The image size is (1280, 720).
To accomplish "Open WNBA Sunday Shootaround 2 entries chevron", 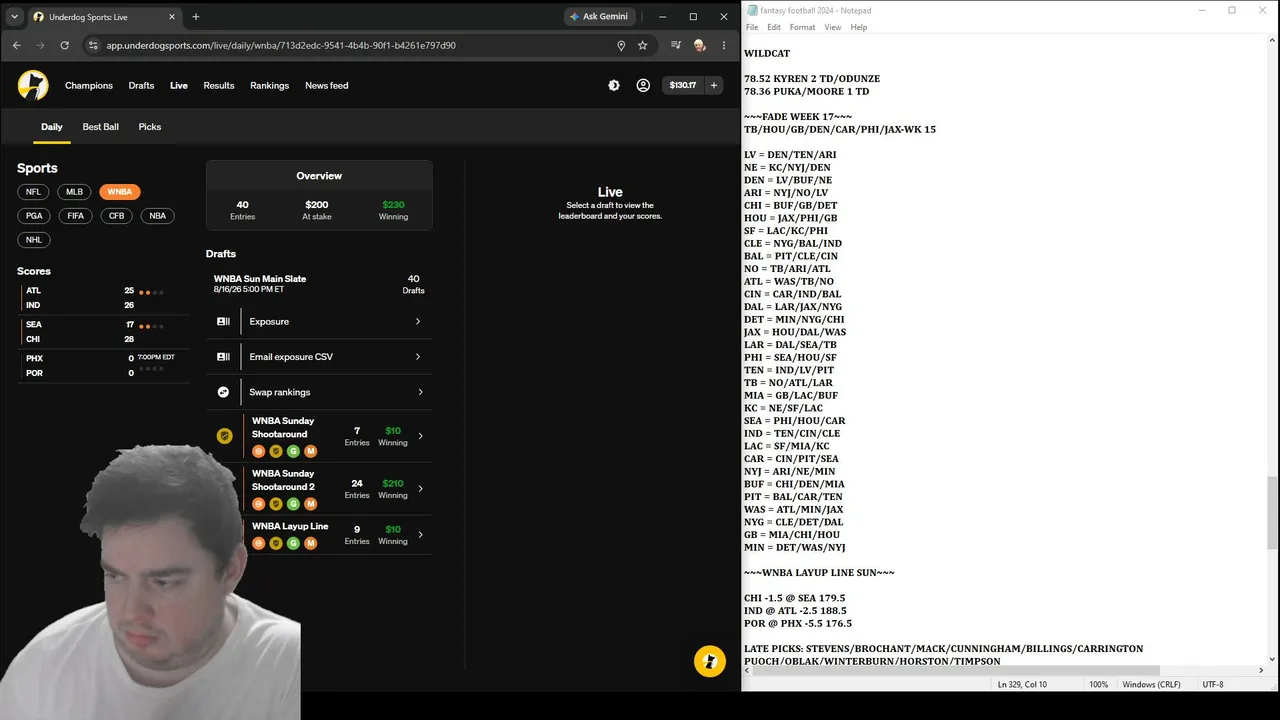I will [420, 489].
